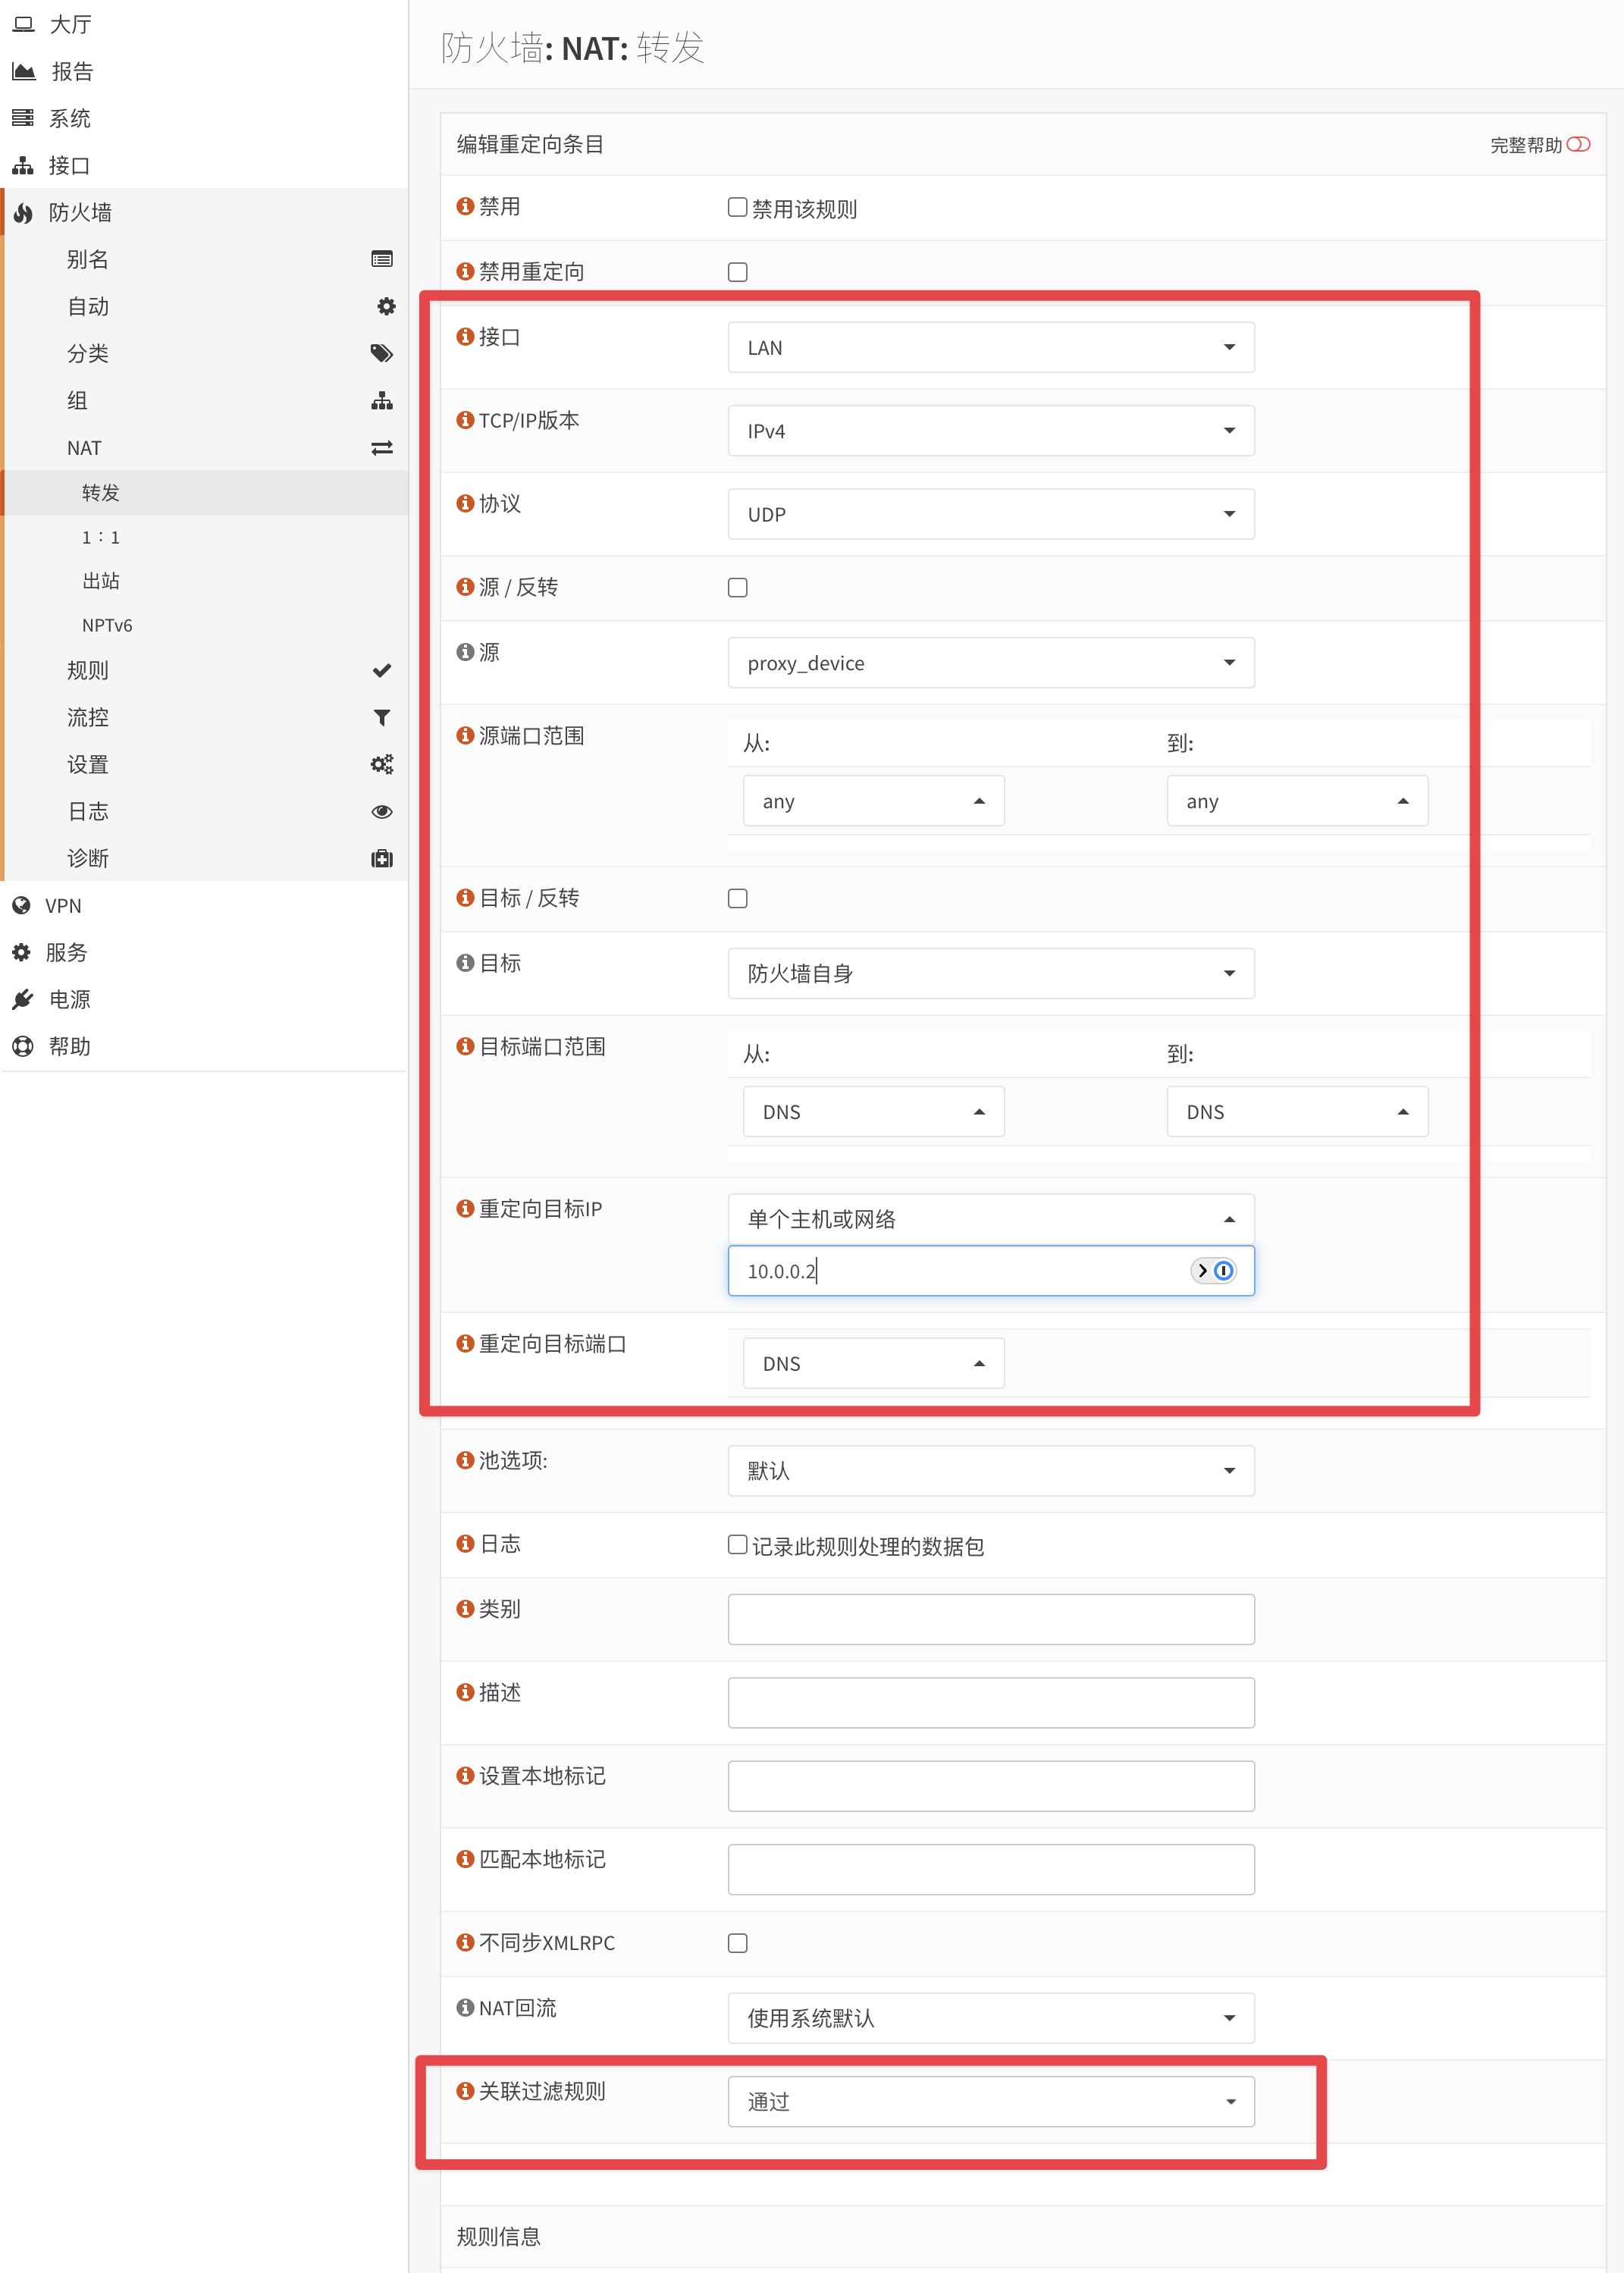Click the 流控 filter icon

click(x=381, y=717)
